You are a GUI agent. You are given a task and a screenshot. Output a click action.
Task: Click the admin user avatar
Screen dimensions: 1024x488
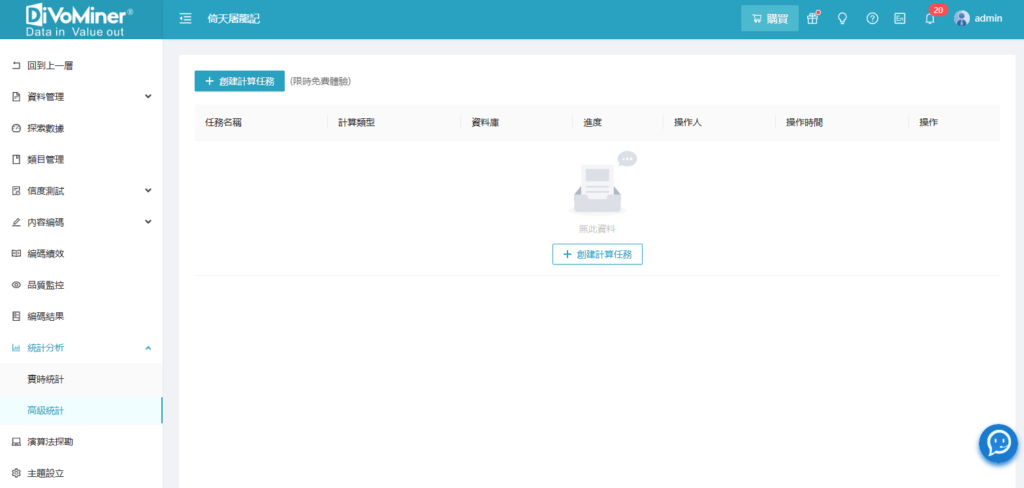(x=962, y=18)
